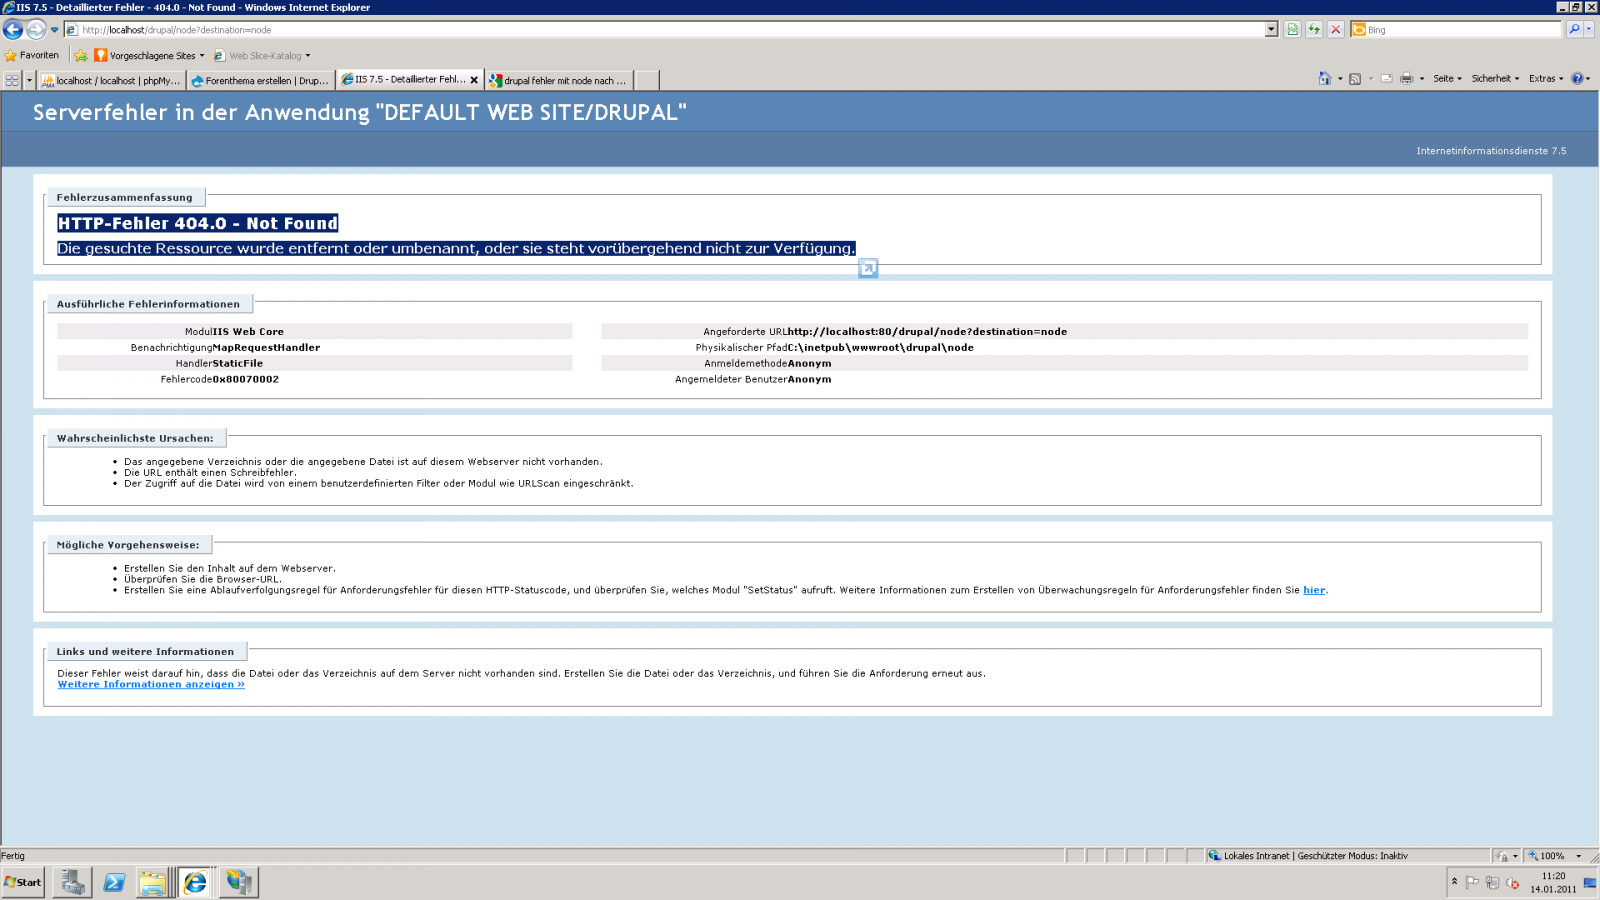Click the Print icon in command bar
Screen dimensions: 1600x900
tap(1406, 79)
